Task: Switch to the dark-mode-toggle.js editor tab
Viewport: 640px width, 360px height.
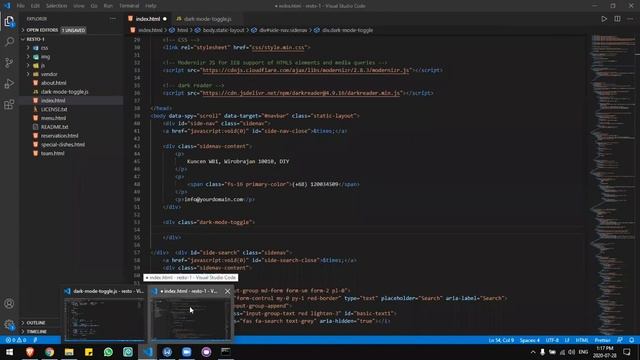Action: click(207, 19)
